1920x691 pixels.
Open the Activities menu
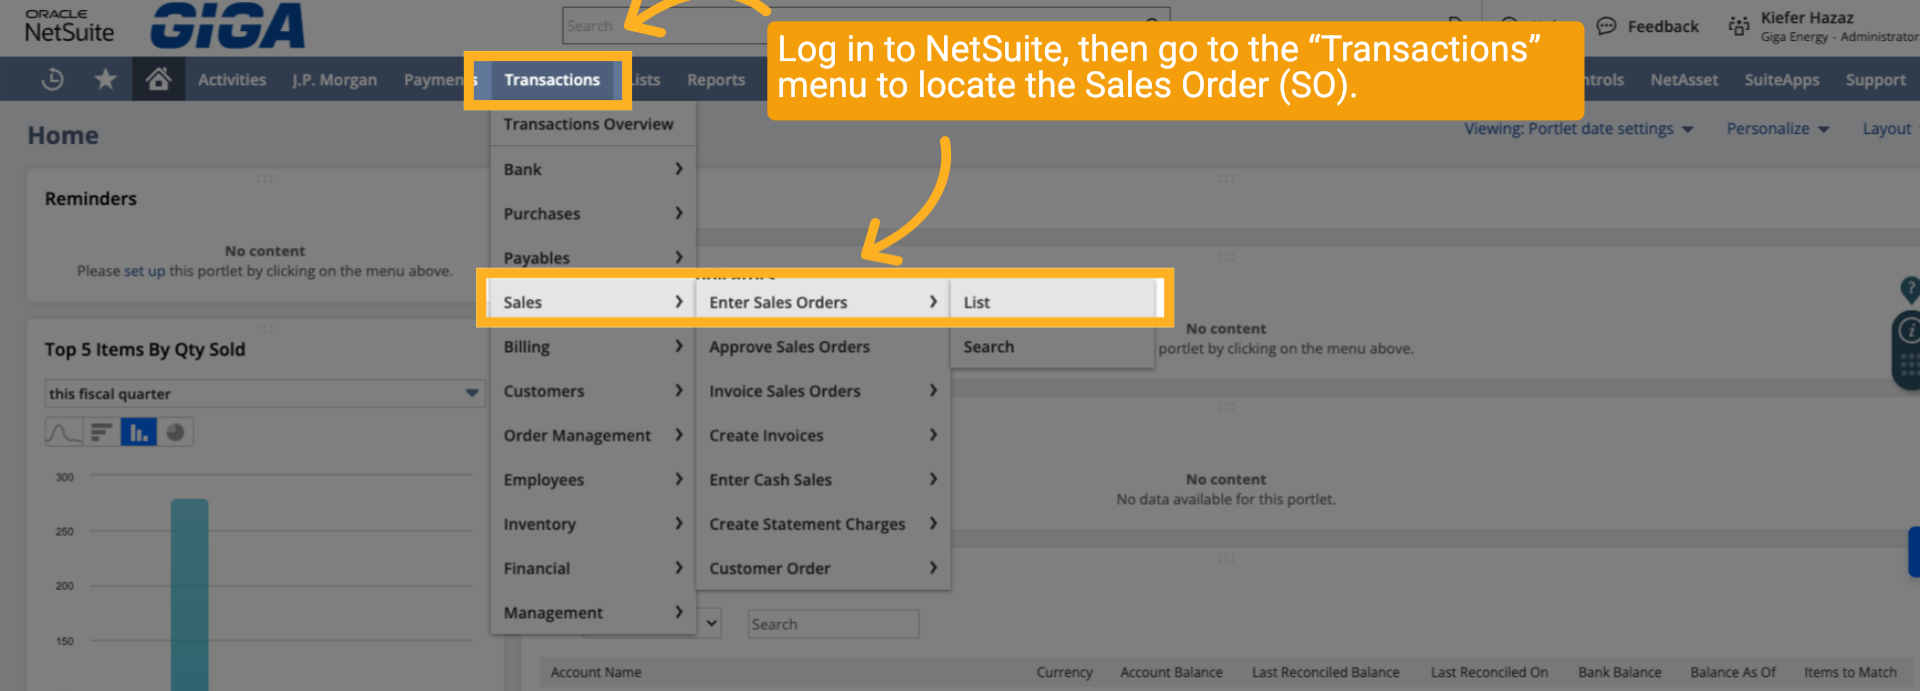click(x=232, y=80)
